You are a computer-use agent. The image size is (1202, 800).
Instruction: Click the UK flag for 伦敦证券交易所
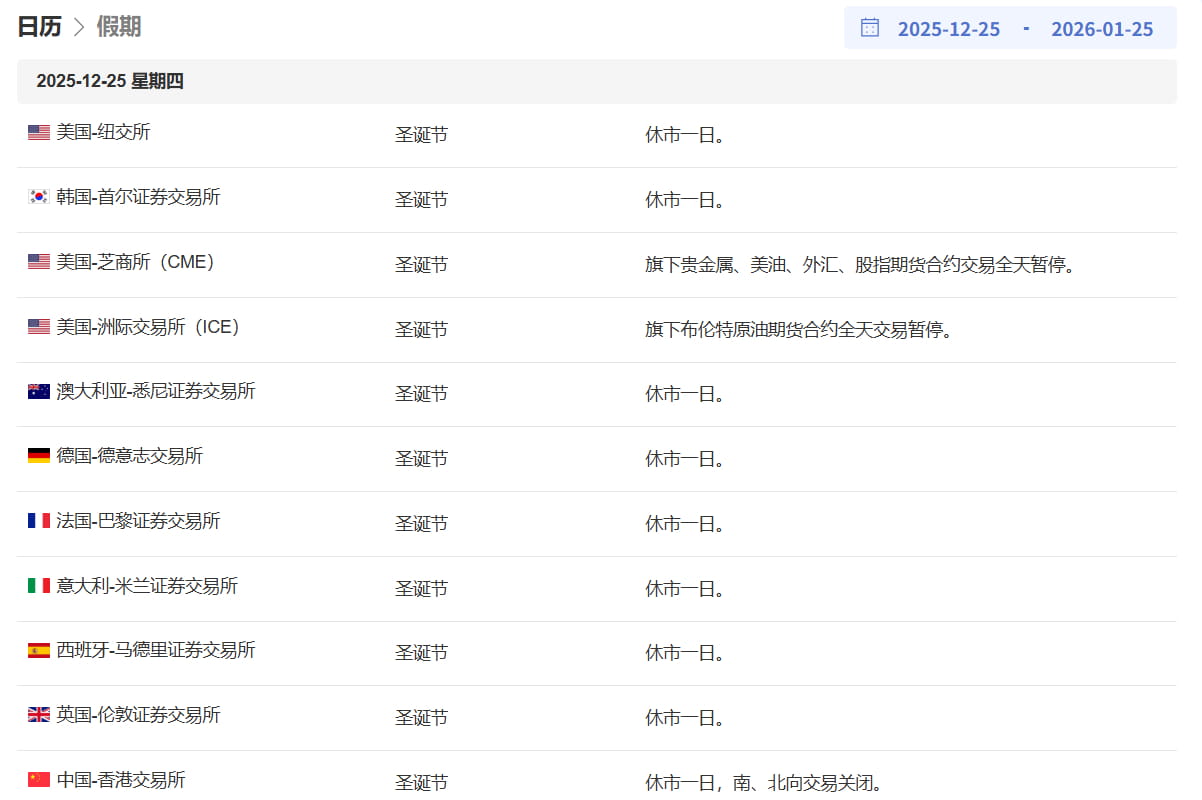pos(39,715)
